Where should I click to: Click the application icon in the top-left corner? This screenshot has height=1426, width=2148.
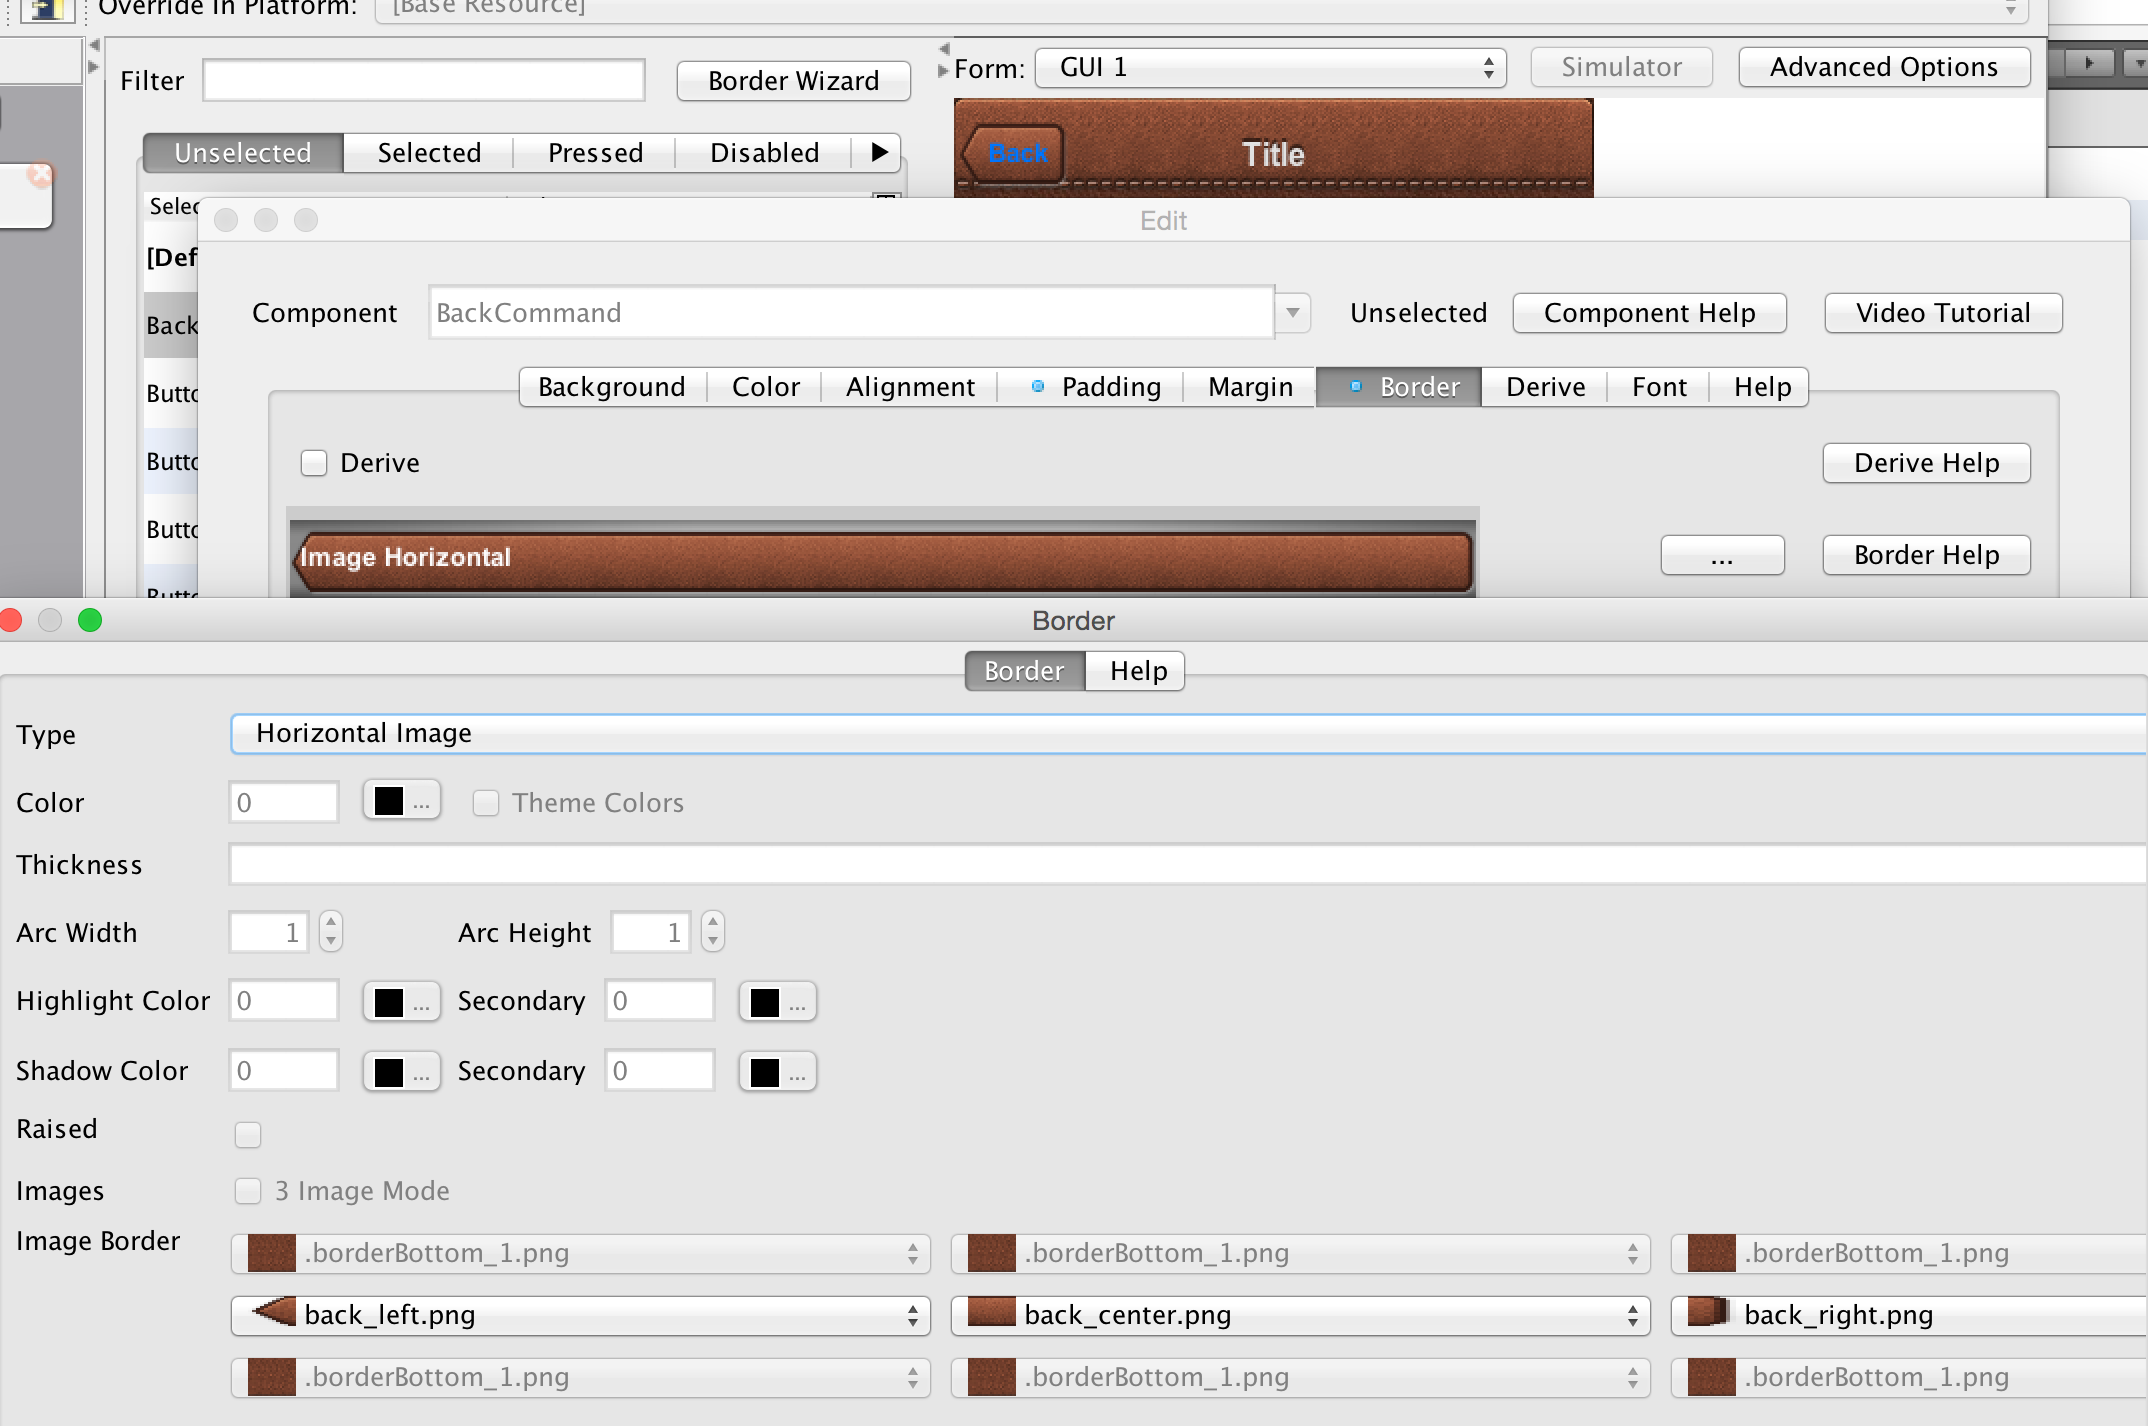point(47,12)
